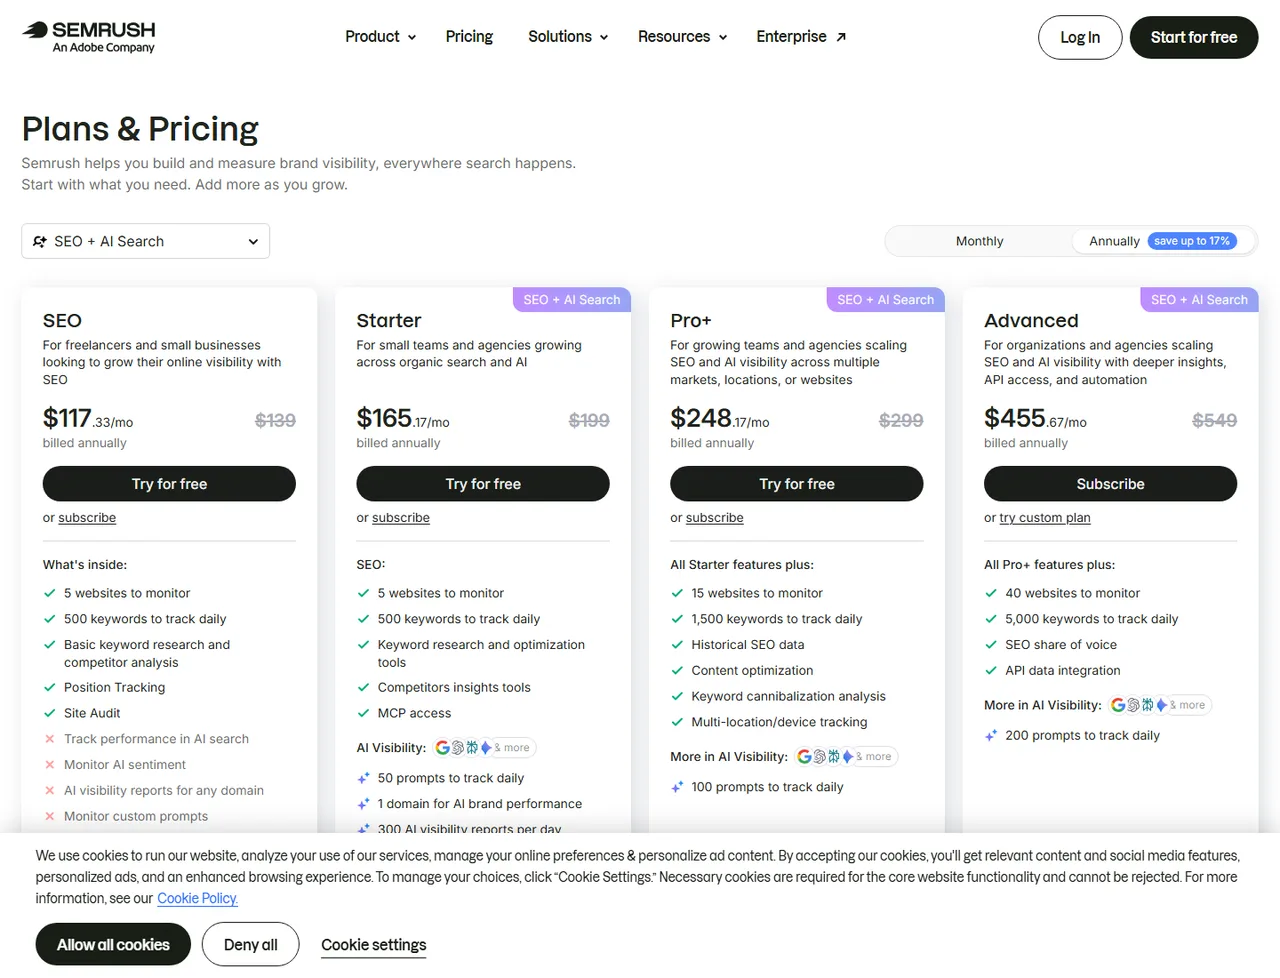Click X icon beside Monitor AI sentiment
The width and height of the screenshot is (1280, 978).
click(49, 765)
